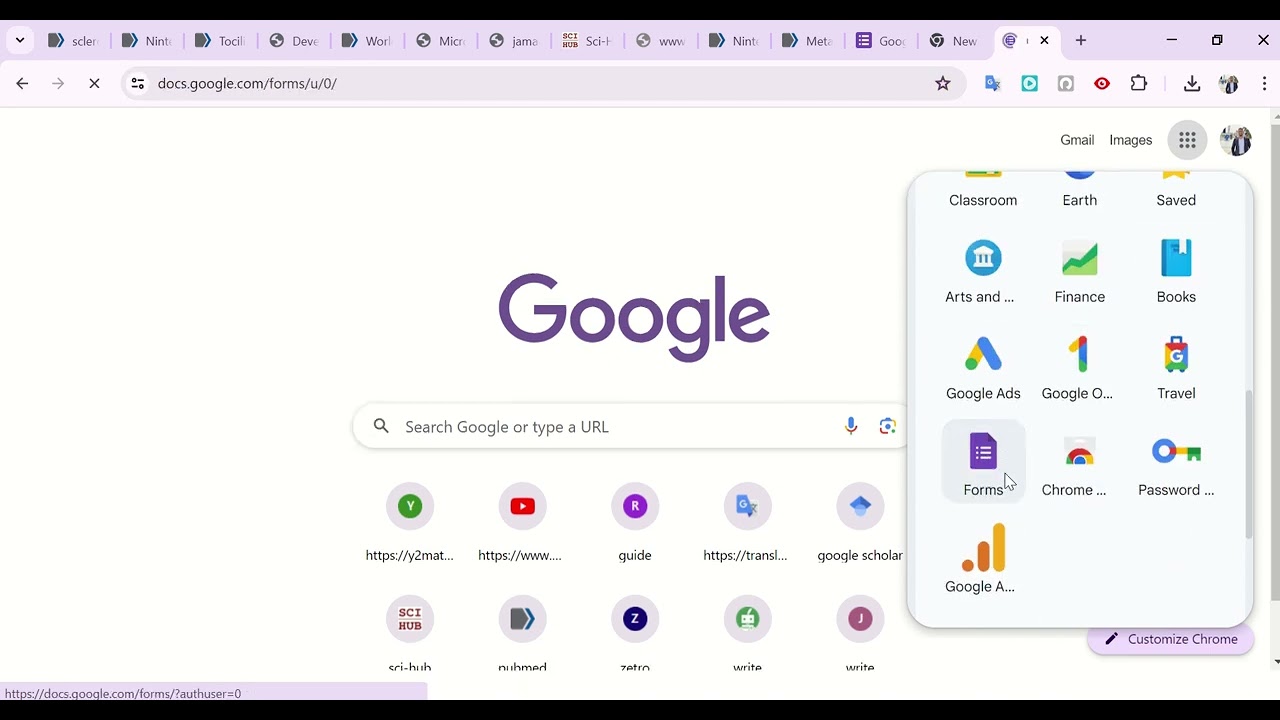Open the Google Translate extension
1280x720 pixels.
point(993,84)
